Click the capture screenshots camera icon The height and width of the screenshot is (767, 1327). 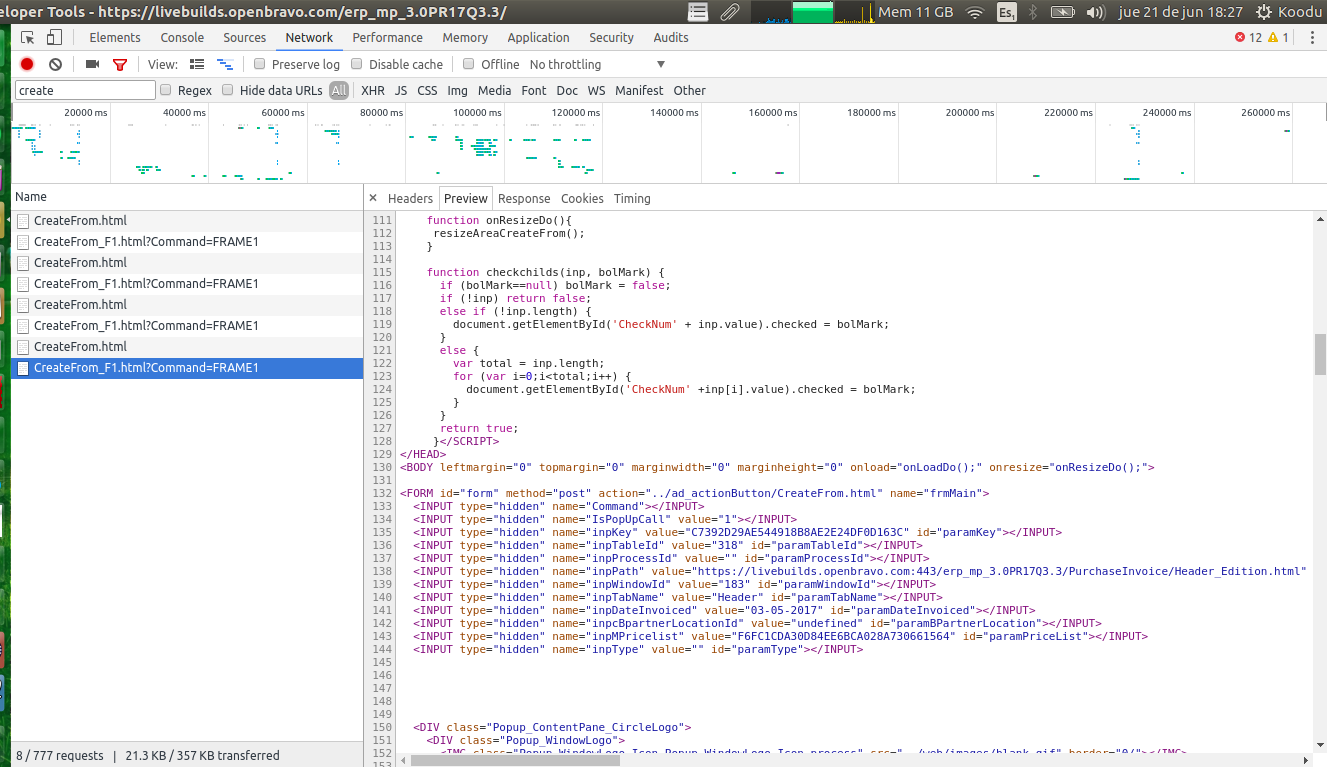pos(92,64)
